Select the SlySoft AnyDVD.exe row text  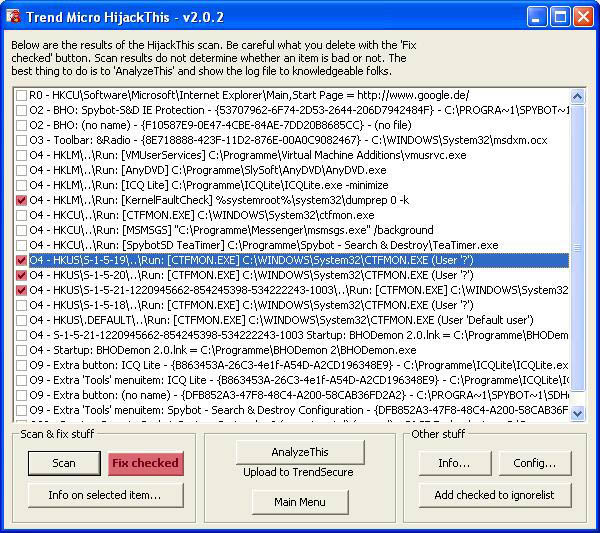(208, 170)
